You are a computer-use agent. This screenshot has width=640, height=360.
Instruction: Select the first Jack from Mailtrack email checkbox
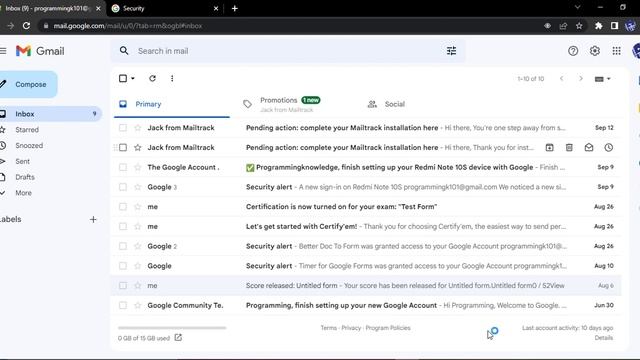pyautogui.click(x=123, y=128)
